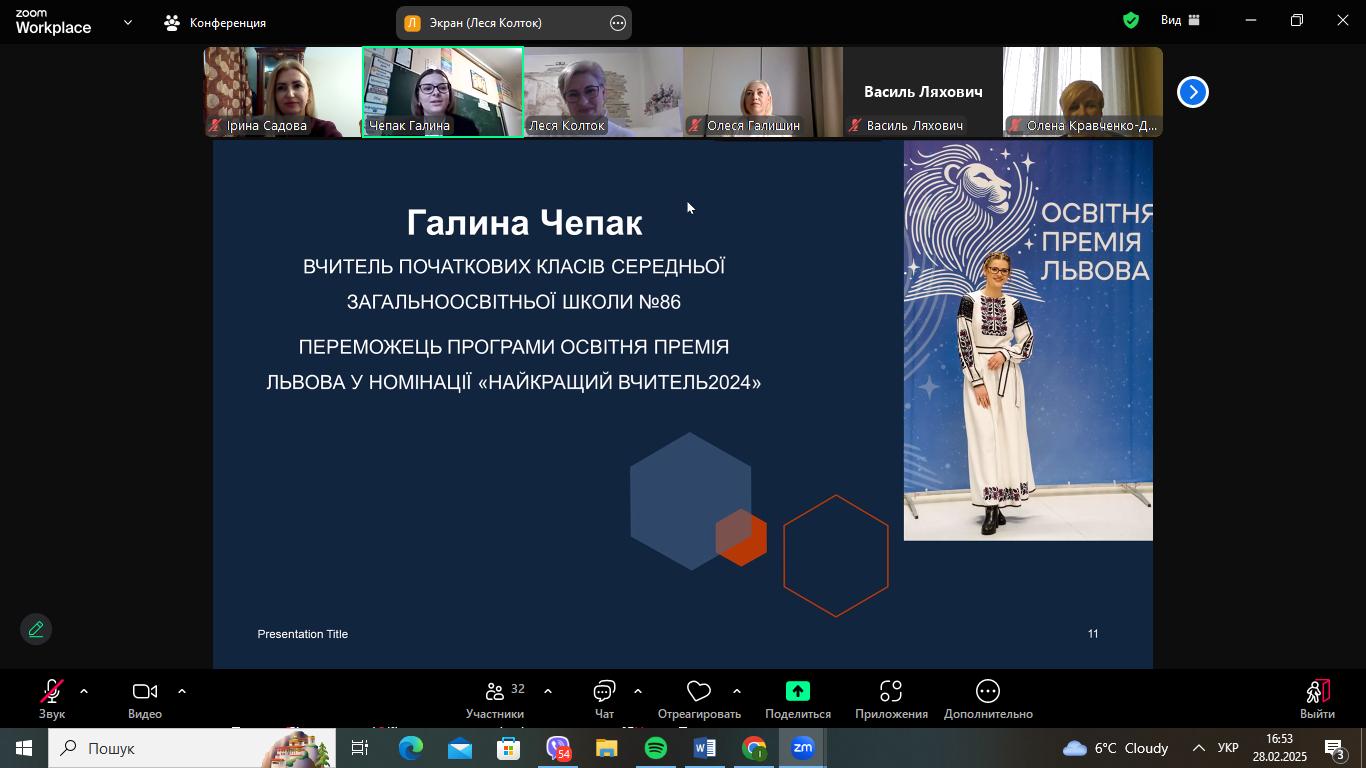1366x768 pixels.
Task: Open the annotation pencil tool
Action: coord(36,629)
